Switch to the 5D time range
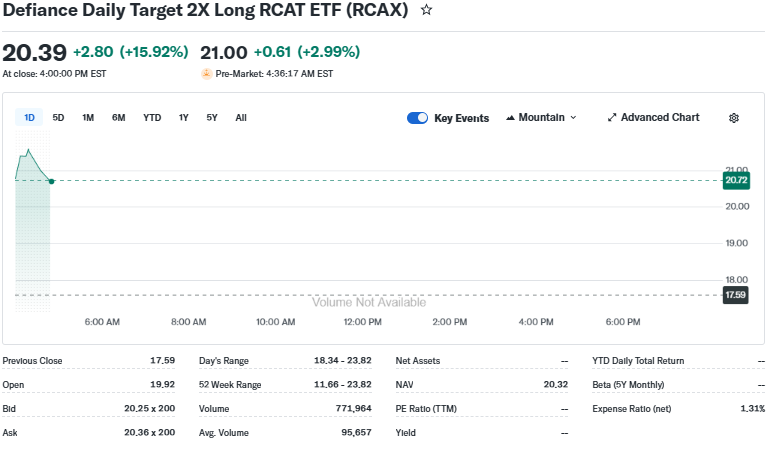This screenshot has height=450, width=780. click(58, 118)
